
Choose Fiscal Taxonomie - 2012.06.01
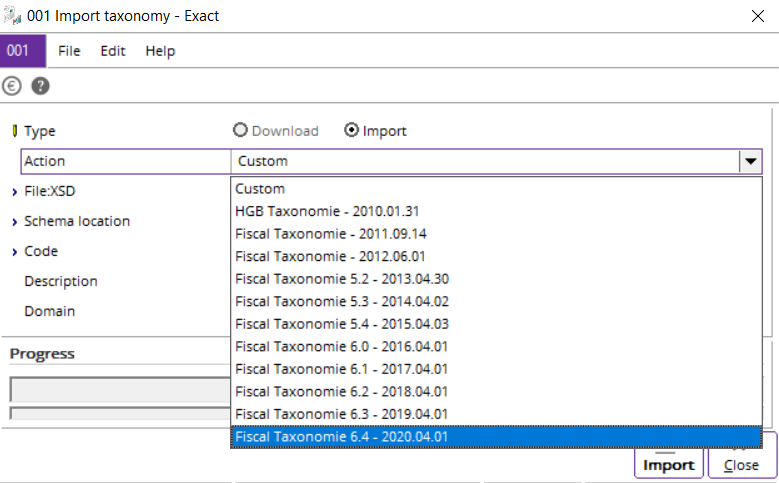(496, 256)
